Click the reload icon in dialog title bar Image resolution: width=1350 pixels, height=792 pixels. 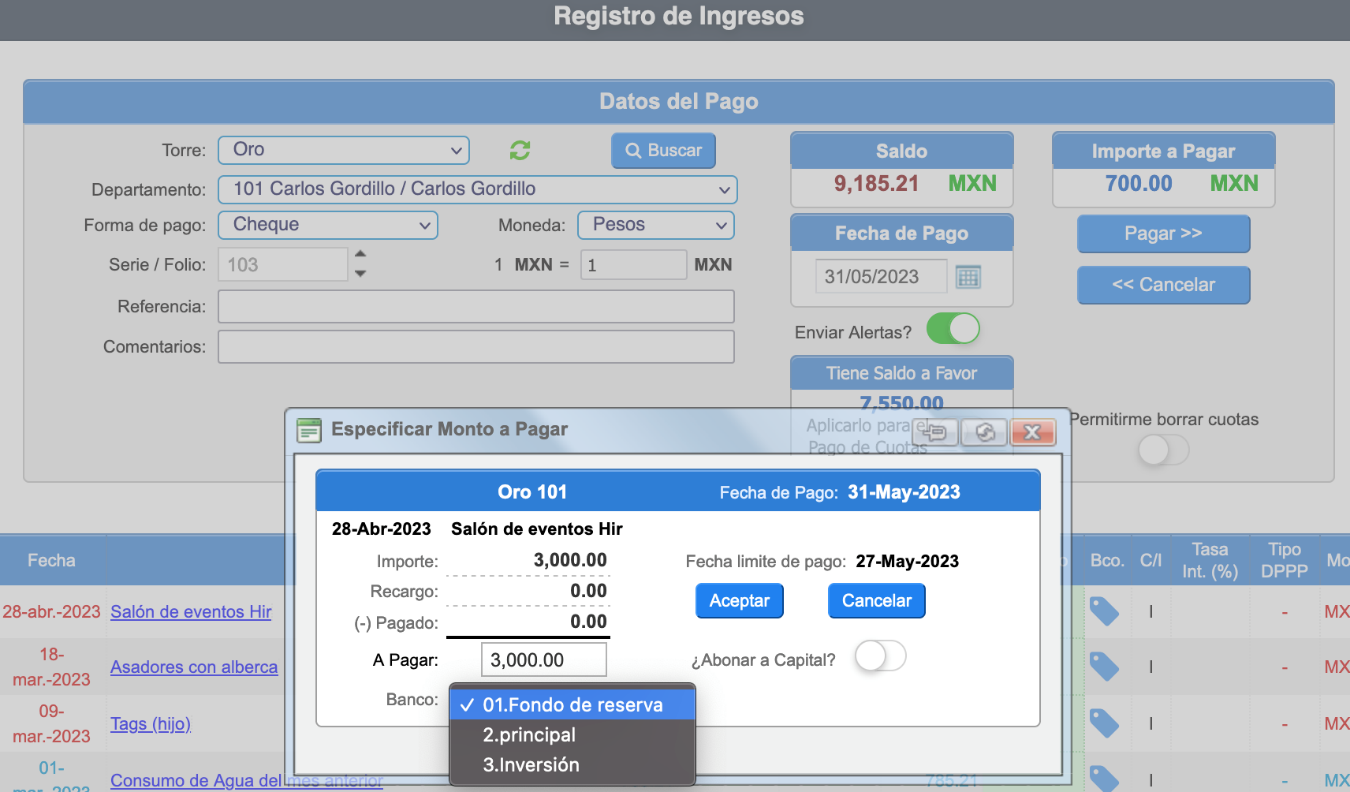tap(985, 432)
